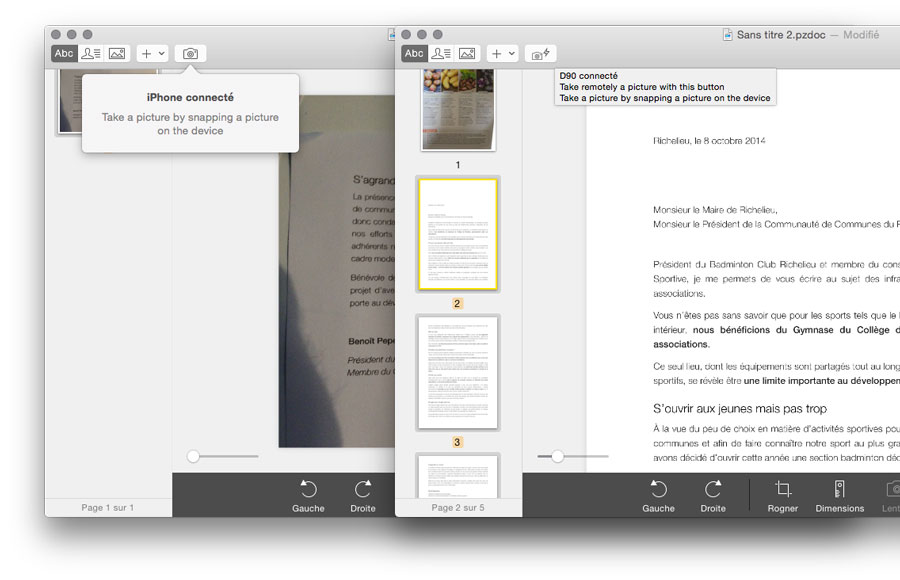Open the Dimensions tool
This screenshot has width=900, height=580.
point(840,496)
